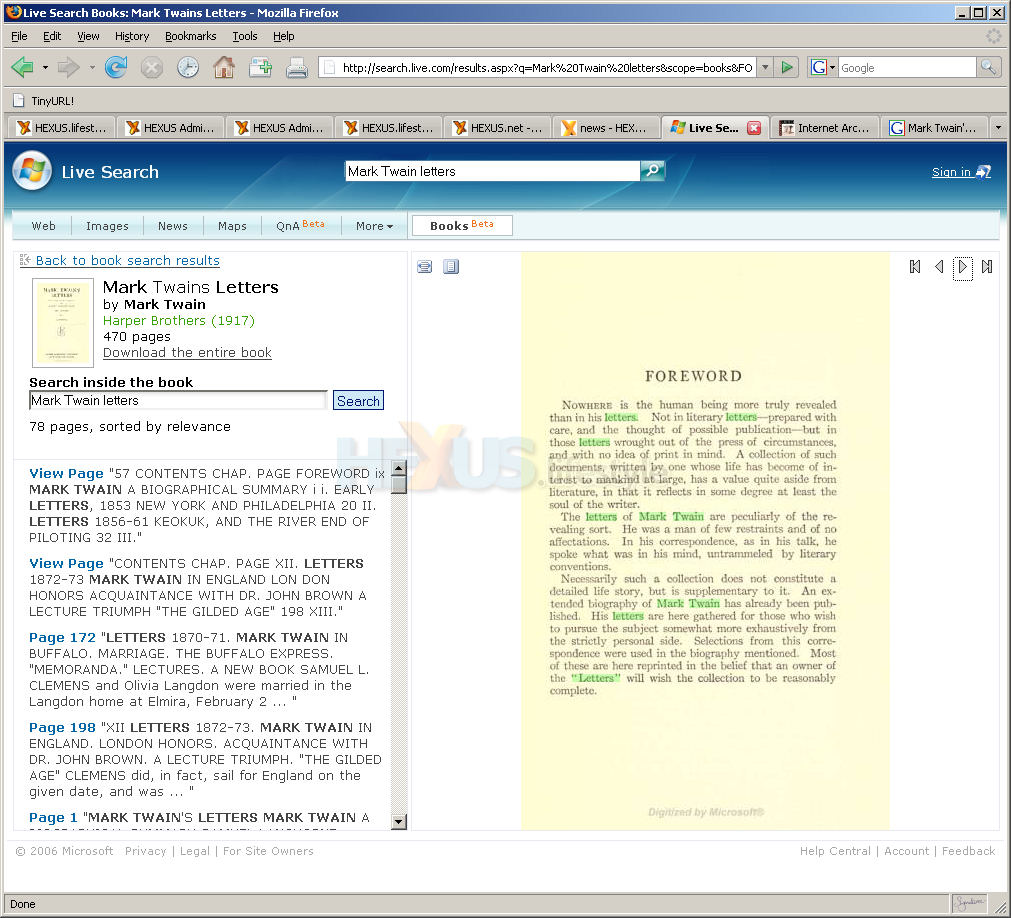
Task: Select the News search scope
Action: [173, 226]
